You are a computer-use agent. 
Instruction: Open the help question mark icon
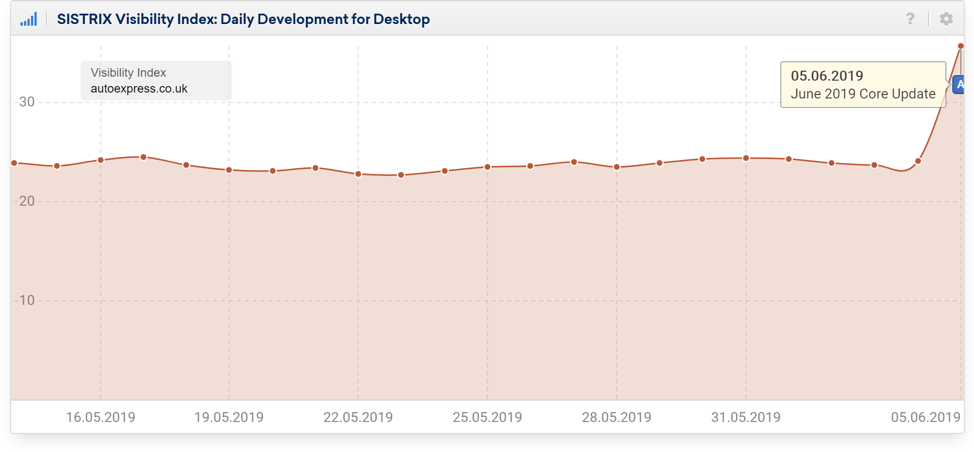[910, 19]
